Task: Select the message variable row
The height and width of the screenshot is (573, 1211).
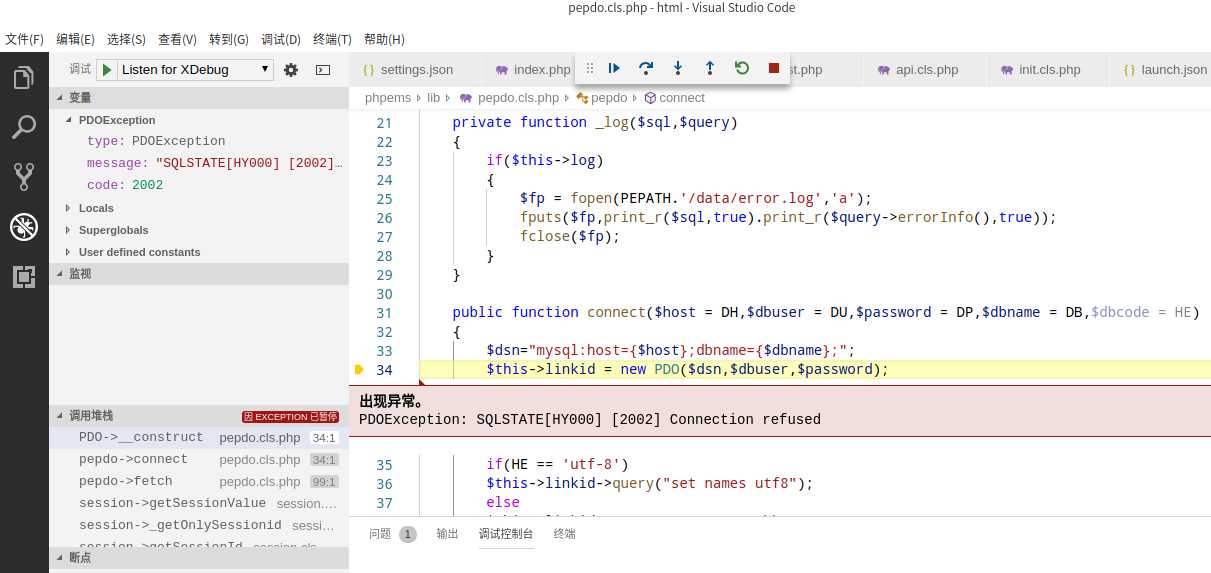Action: click(199, 164)
